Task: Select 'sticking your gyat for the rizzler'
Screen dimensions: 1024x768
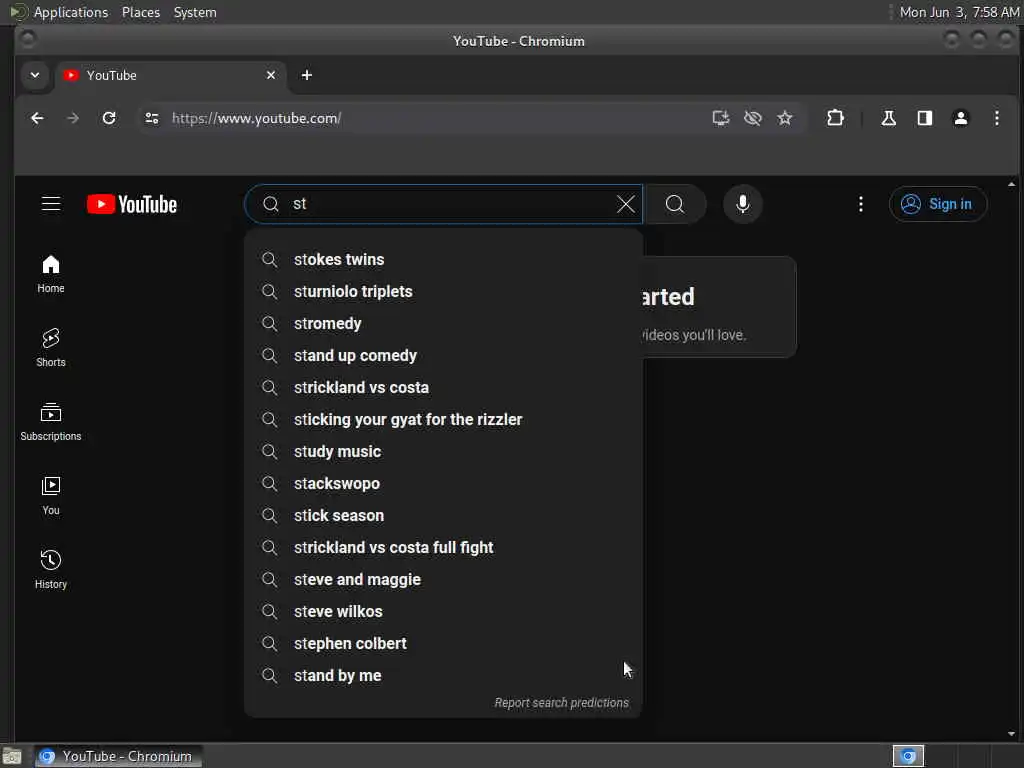Action: (443, 419)
